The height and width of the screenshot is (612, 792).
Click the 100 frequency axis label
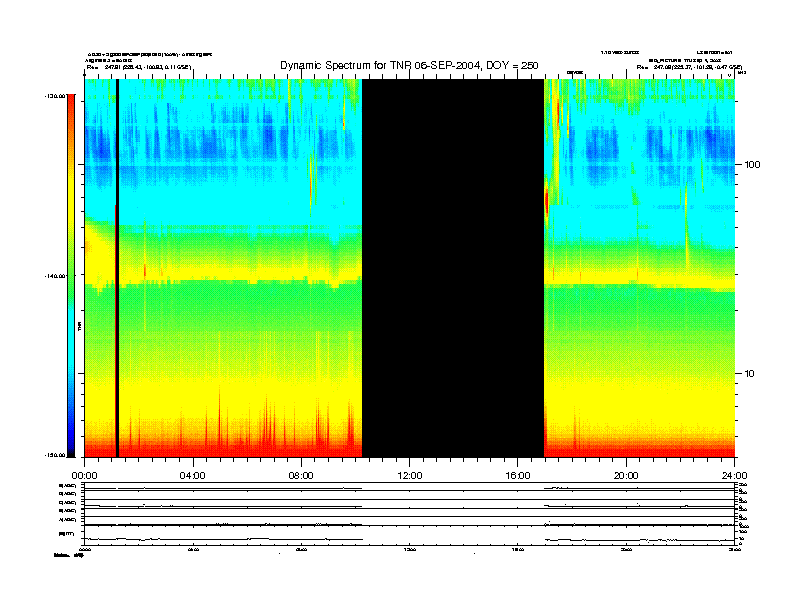(753, 165)
